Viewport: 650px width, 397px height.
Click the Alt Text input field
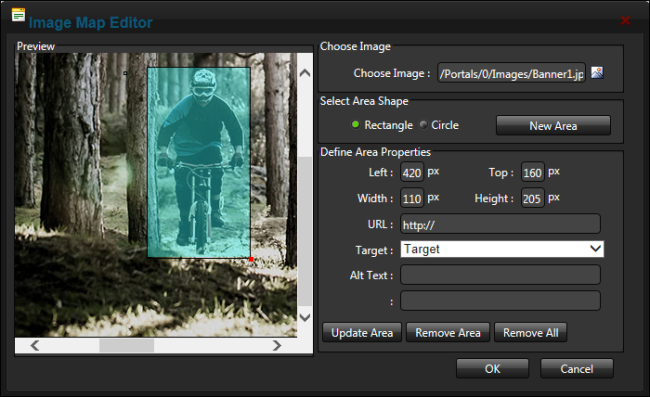[x=500, y=275]
